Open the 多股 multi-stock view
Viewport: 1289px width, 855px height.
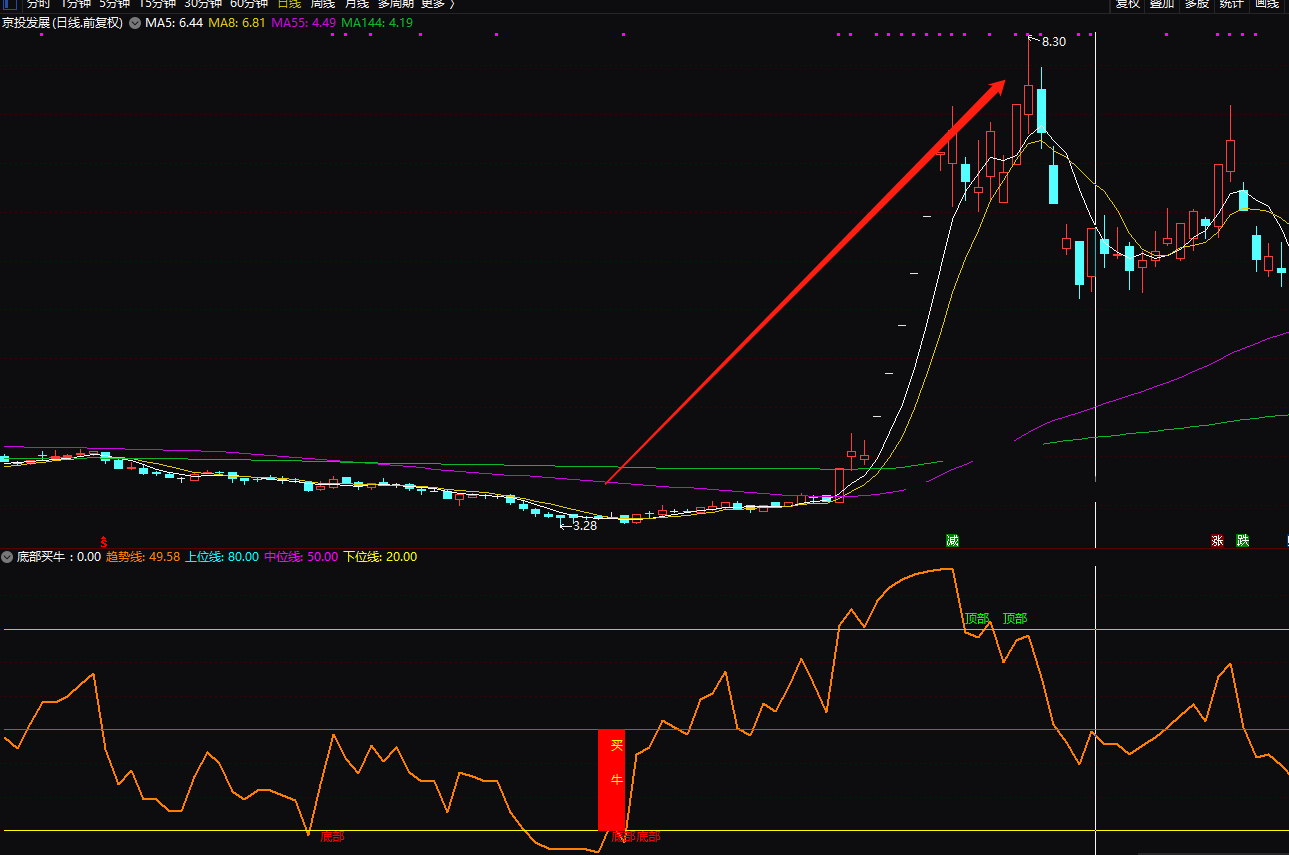click(1197, 4)
